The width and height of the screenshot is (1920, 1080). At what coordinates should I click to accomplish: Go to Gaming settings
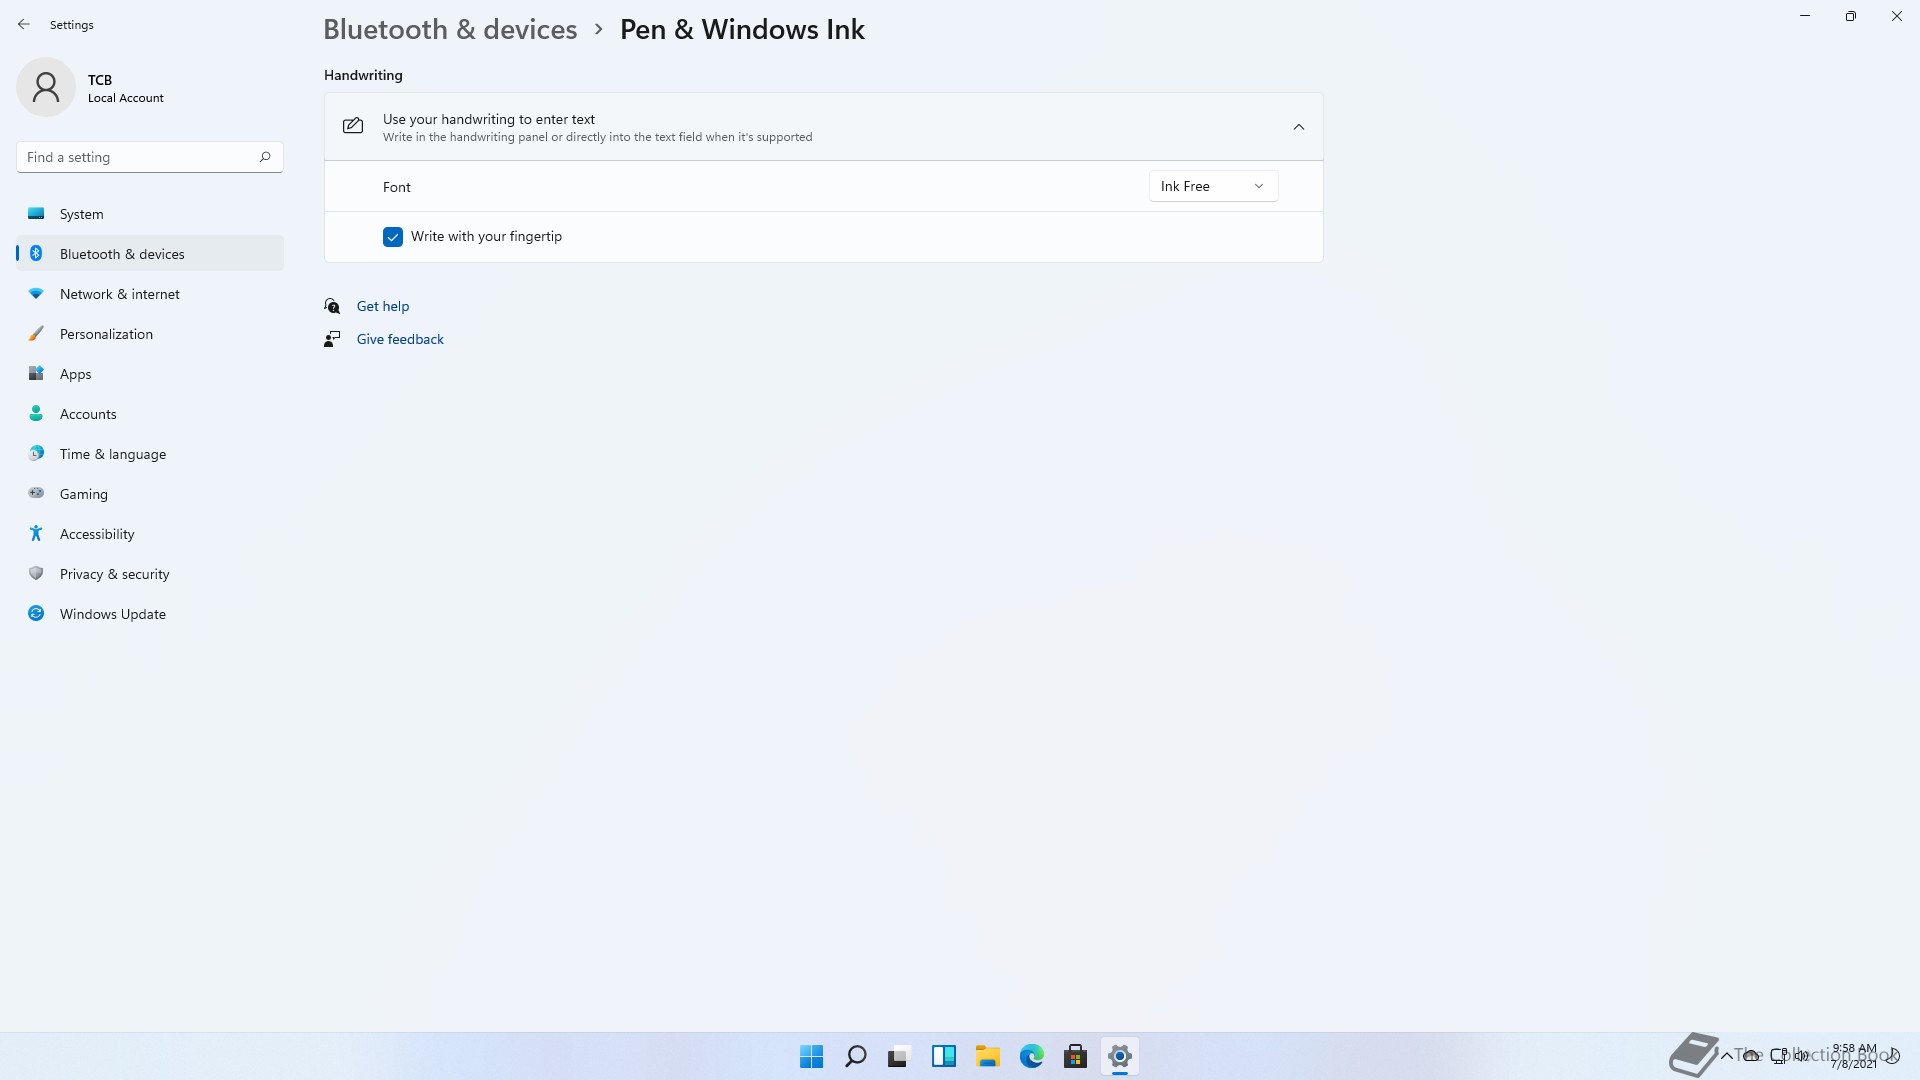coord(150,494)
